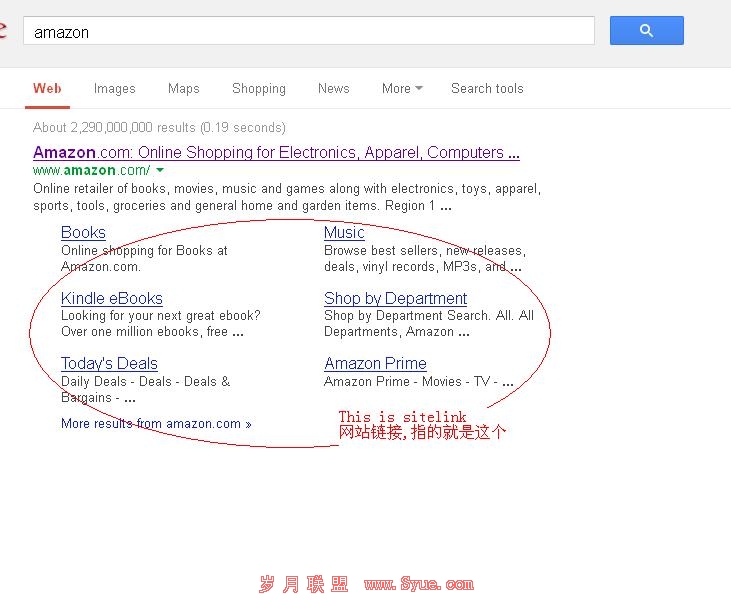The width and height of the screenshot is (731, 594).
Task: Switch to the Maps tab
Action: (x=184, y=89)
